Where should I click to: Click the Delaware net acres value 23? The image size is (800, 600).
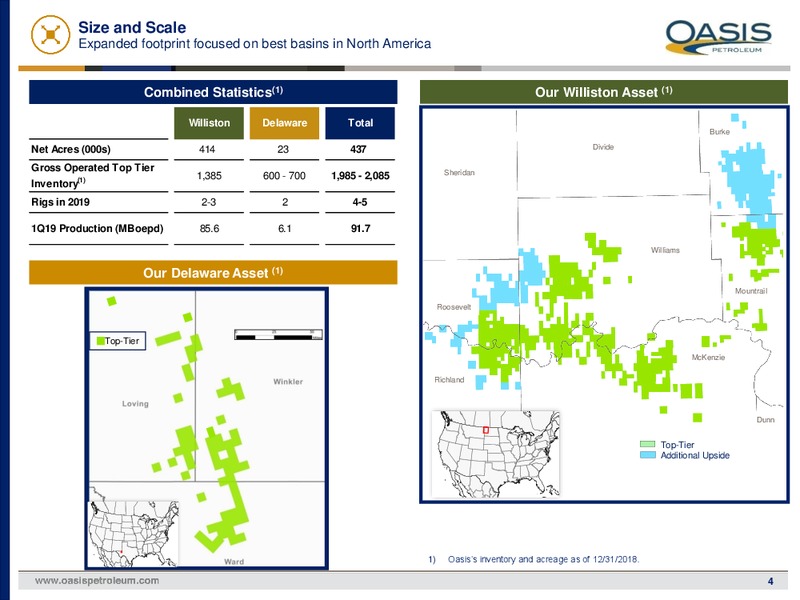click(283, 149)
